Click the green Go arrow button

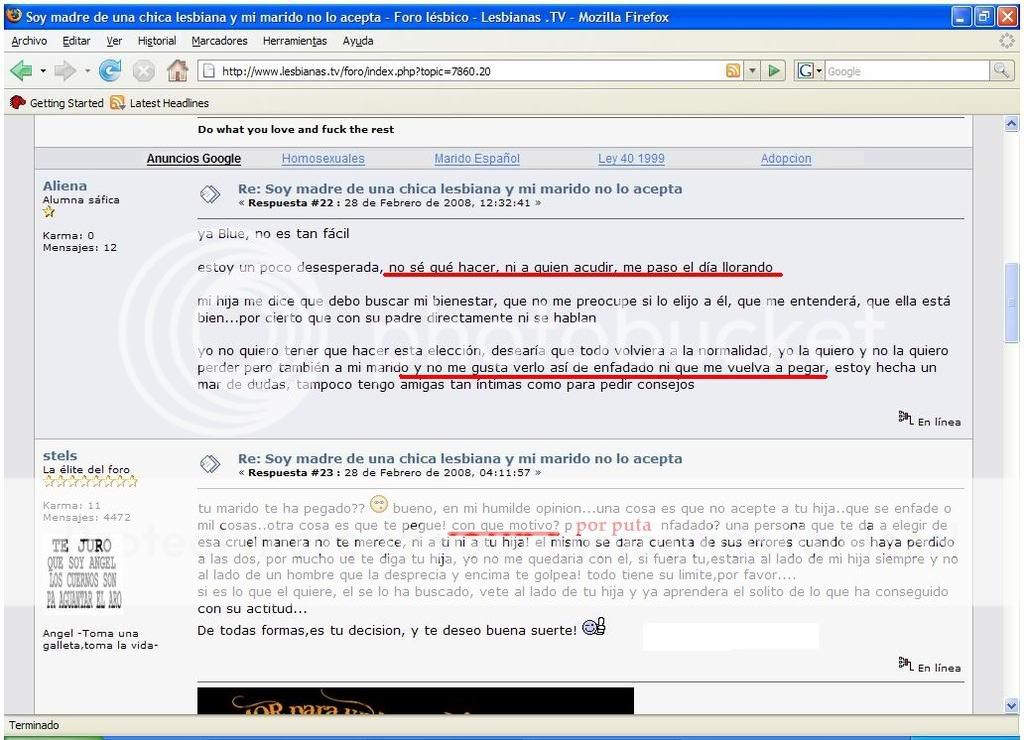tap(776, 71)
